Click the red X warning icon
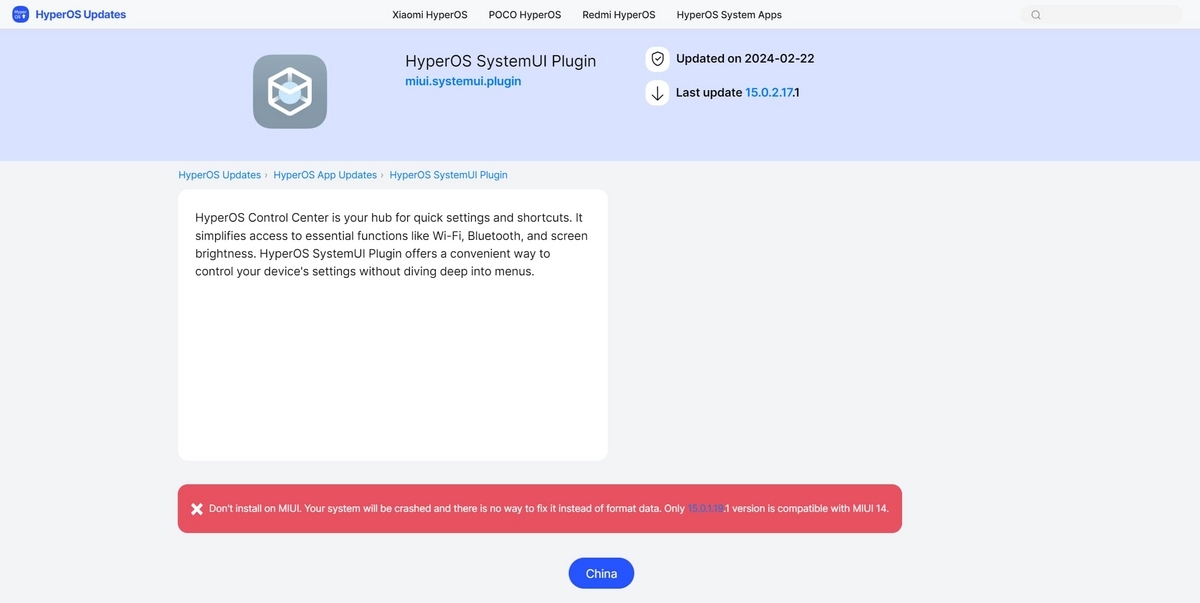 197,509
